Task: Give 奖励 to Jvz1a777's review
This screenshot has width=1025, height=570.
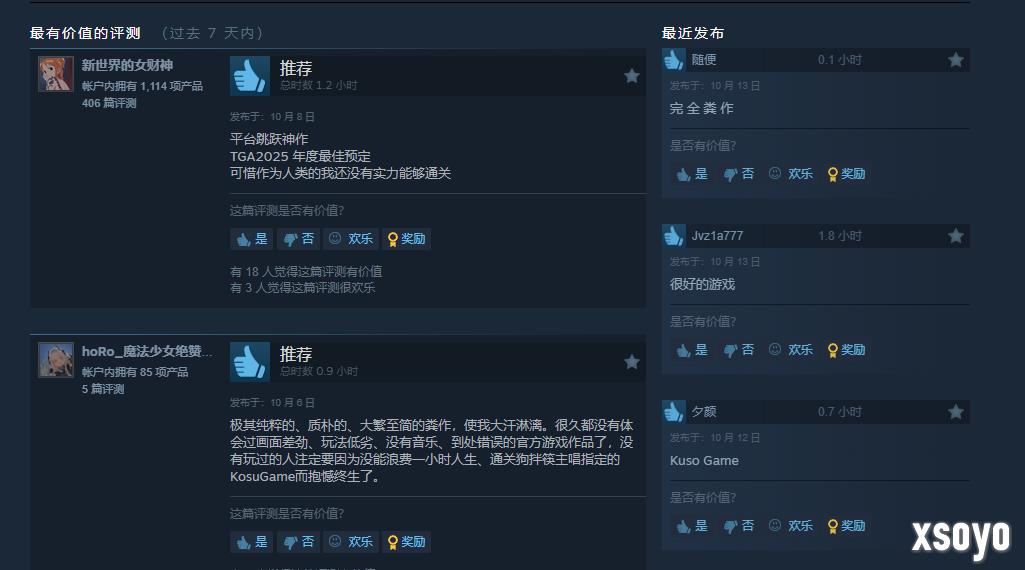Action: 846,350
